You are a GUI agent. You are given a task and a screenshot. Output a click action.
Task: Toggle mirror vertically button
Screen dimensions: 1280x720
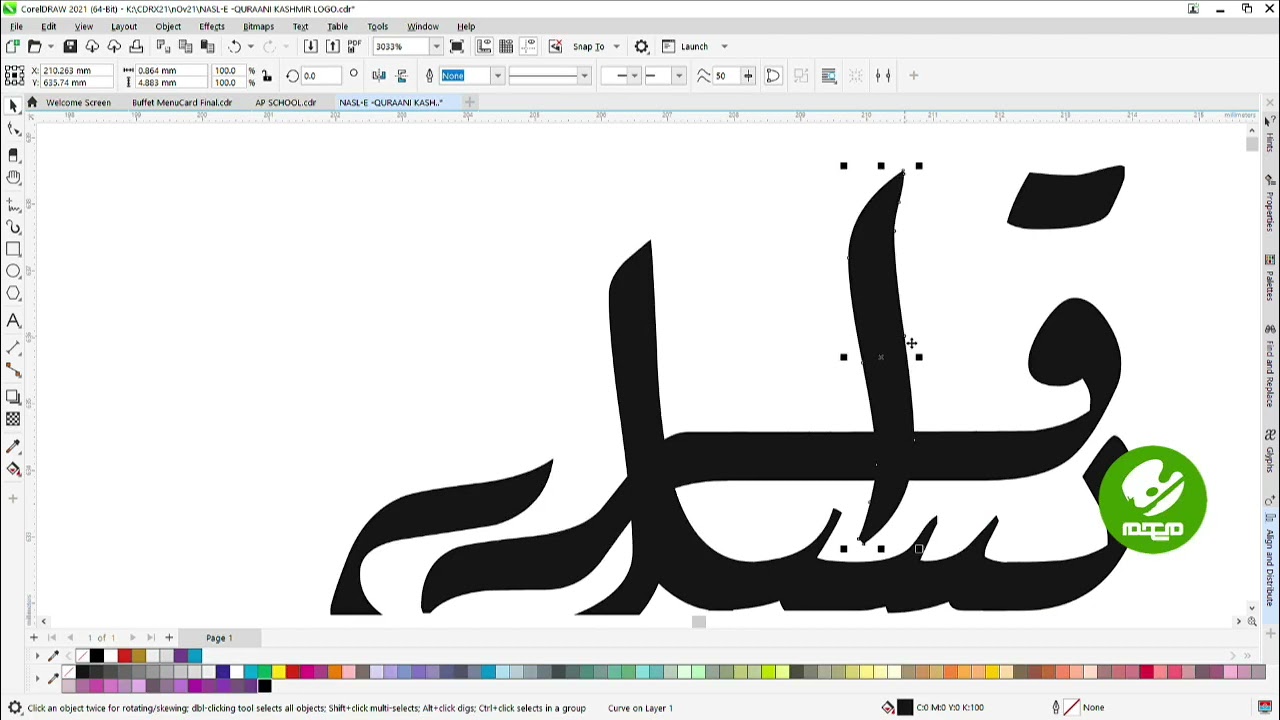(402, 76)
